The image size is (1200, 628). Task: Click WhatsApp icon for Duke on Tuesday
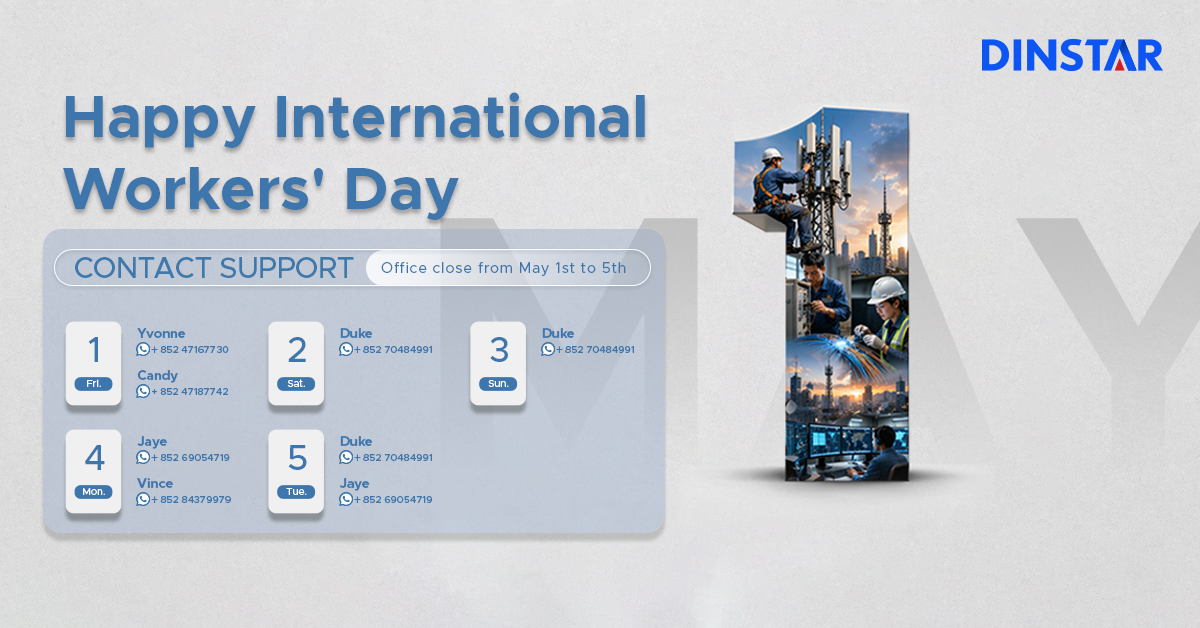tap(346, 458)
